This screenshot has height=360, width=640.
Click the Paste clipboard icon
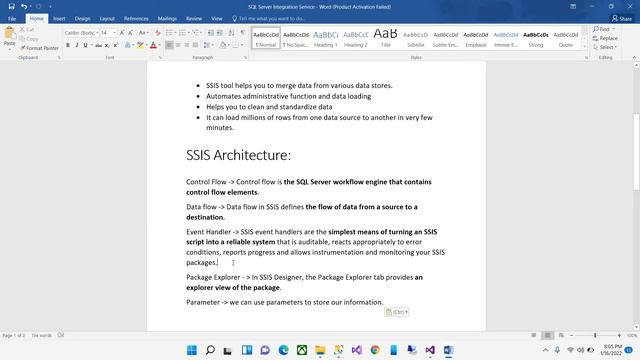[x=9, y=33]
